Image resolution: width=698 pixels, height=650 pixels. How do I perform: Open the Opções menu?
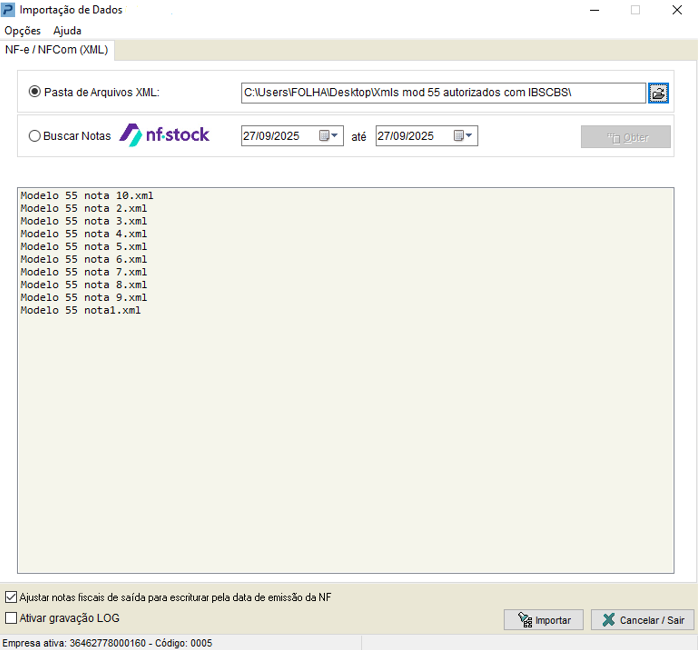point(22,31)
